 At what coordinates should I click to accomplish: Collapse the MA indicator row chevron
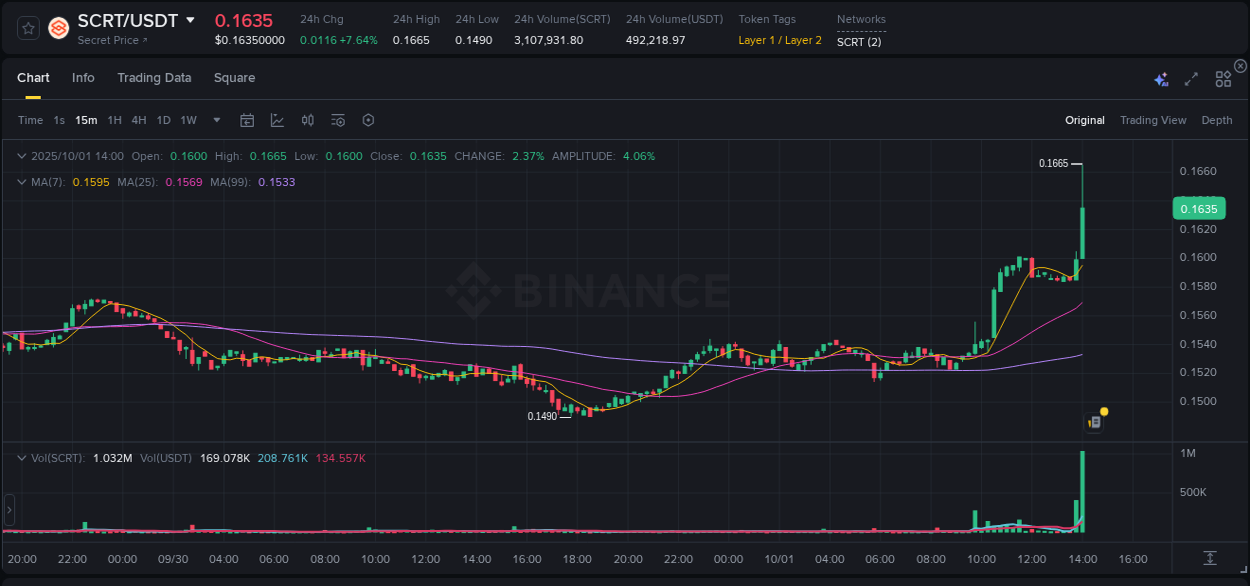coord(20,182)
